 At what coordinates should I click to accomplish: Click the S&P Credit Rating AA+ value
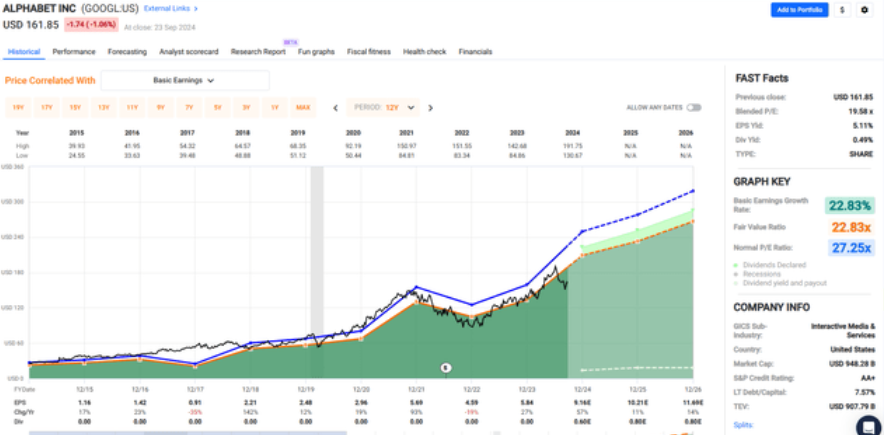(x=867, y=378)
